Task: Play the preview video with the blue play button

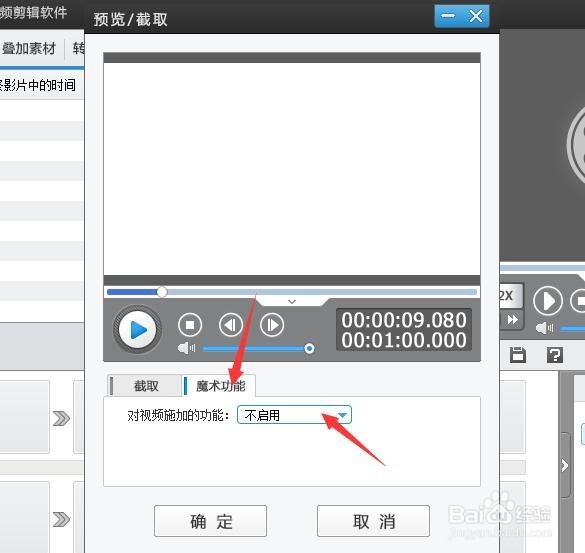Action: (x=137, y=330)
